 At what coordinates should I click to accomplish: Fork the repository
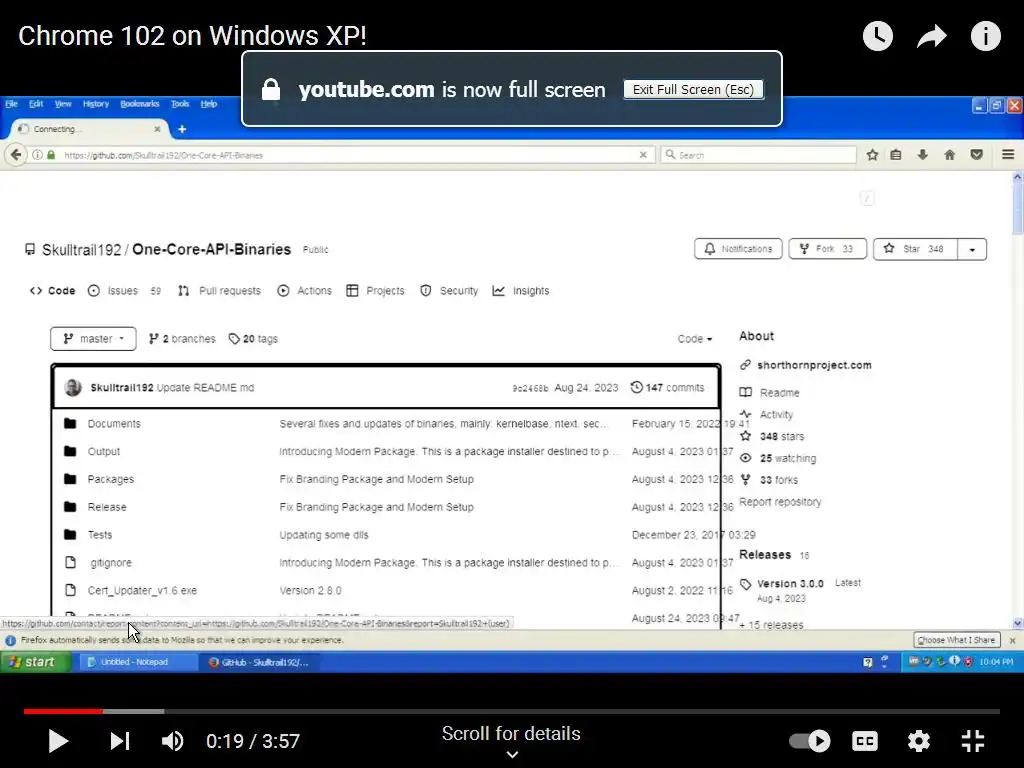pyautogui.click(x=827, y=249)
